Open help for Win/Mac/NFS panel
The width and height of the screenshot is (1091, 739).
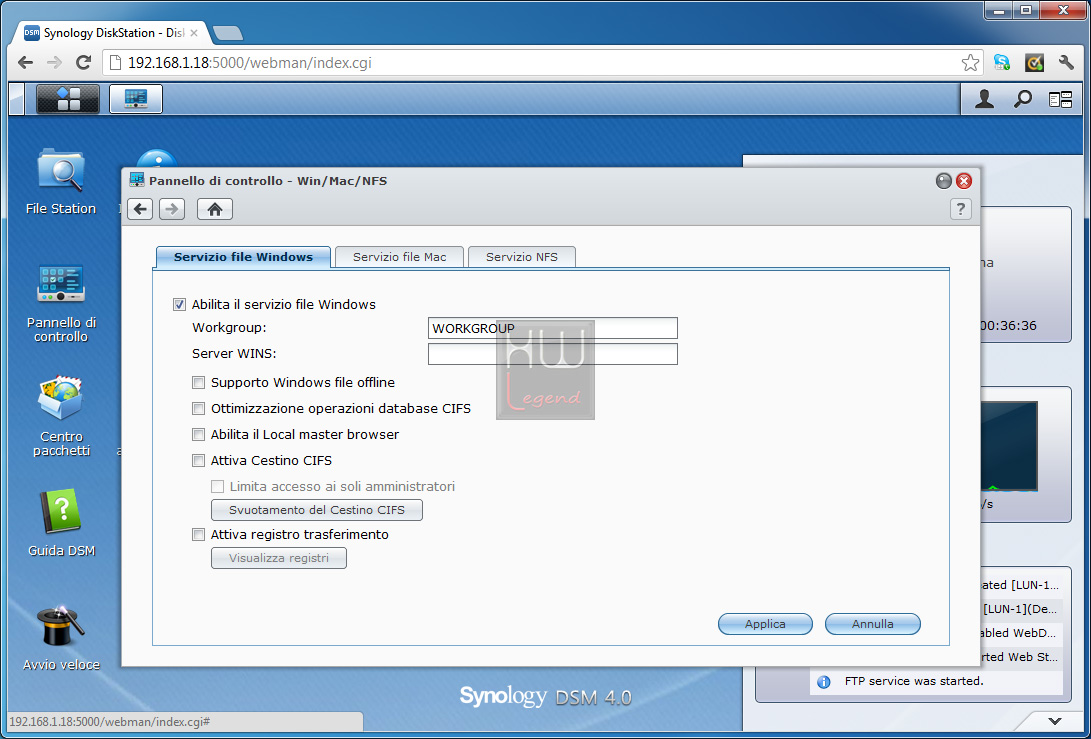click(960, 209)
